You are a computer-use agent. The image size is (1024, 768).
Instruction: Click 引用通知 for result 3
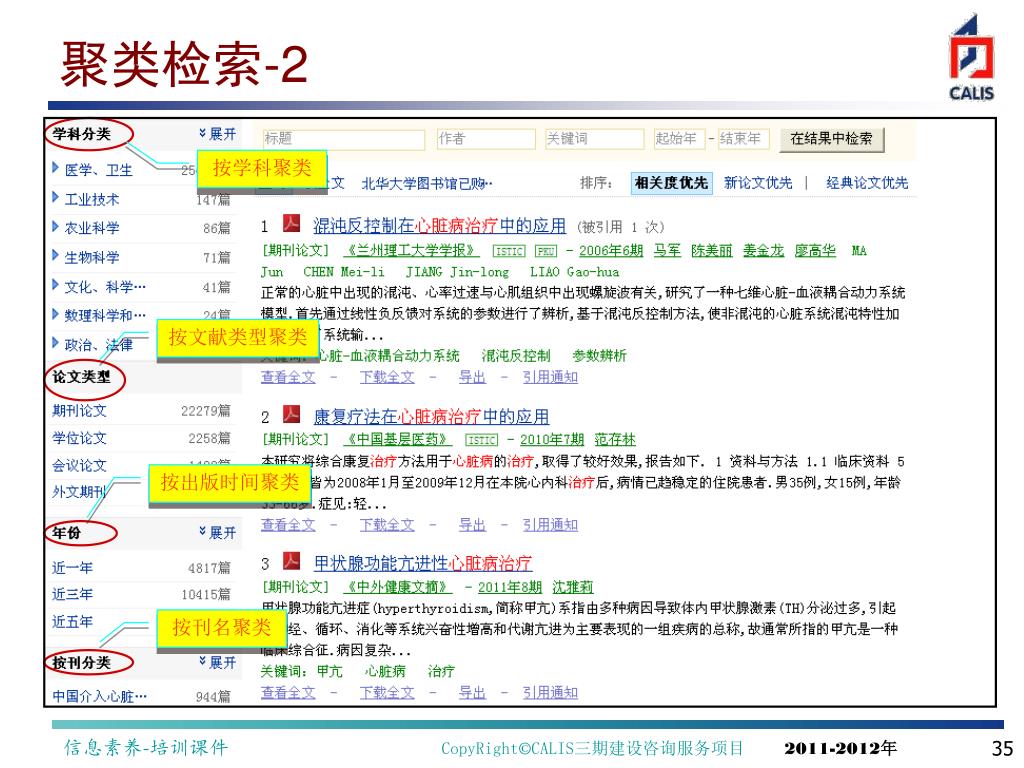coord(550,692)
